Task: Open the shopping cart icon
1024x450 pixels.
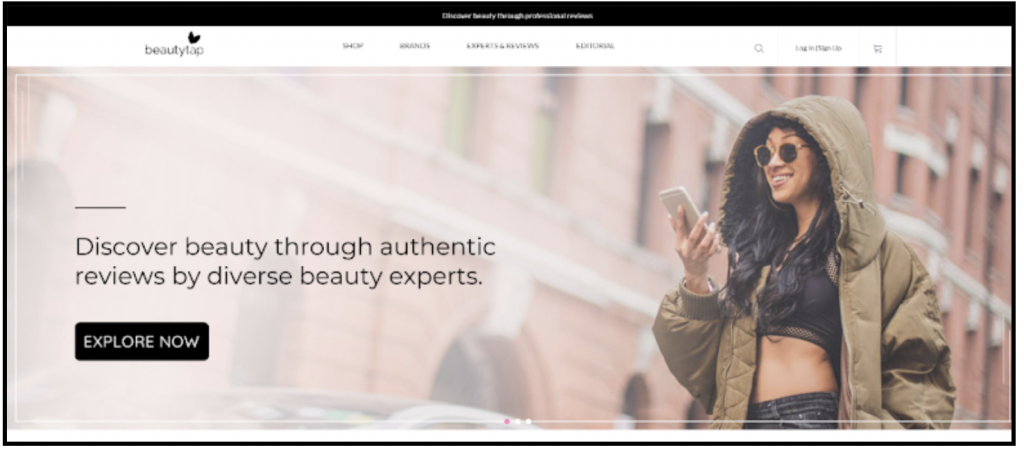Action: point(877,48)
